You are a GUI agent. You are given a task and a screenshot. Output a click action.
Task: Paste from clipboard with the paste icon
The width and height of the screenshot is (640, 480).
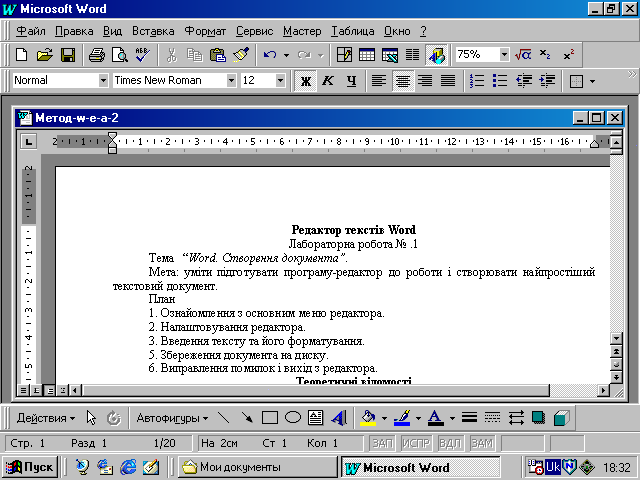[x=218, y=55]
